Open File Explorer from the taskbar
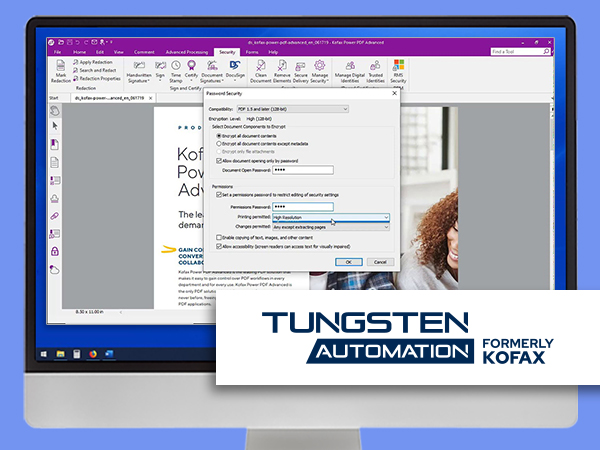The height and width of the screenshot is (450, 600). [x=60, y=354]
